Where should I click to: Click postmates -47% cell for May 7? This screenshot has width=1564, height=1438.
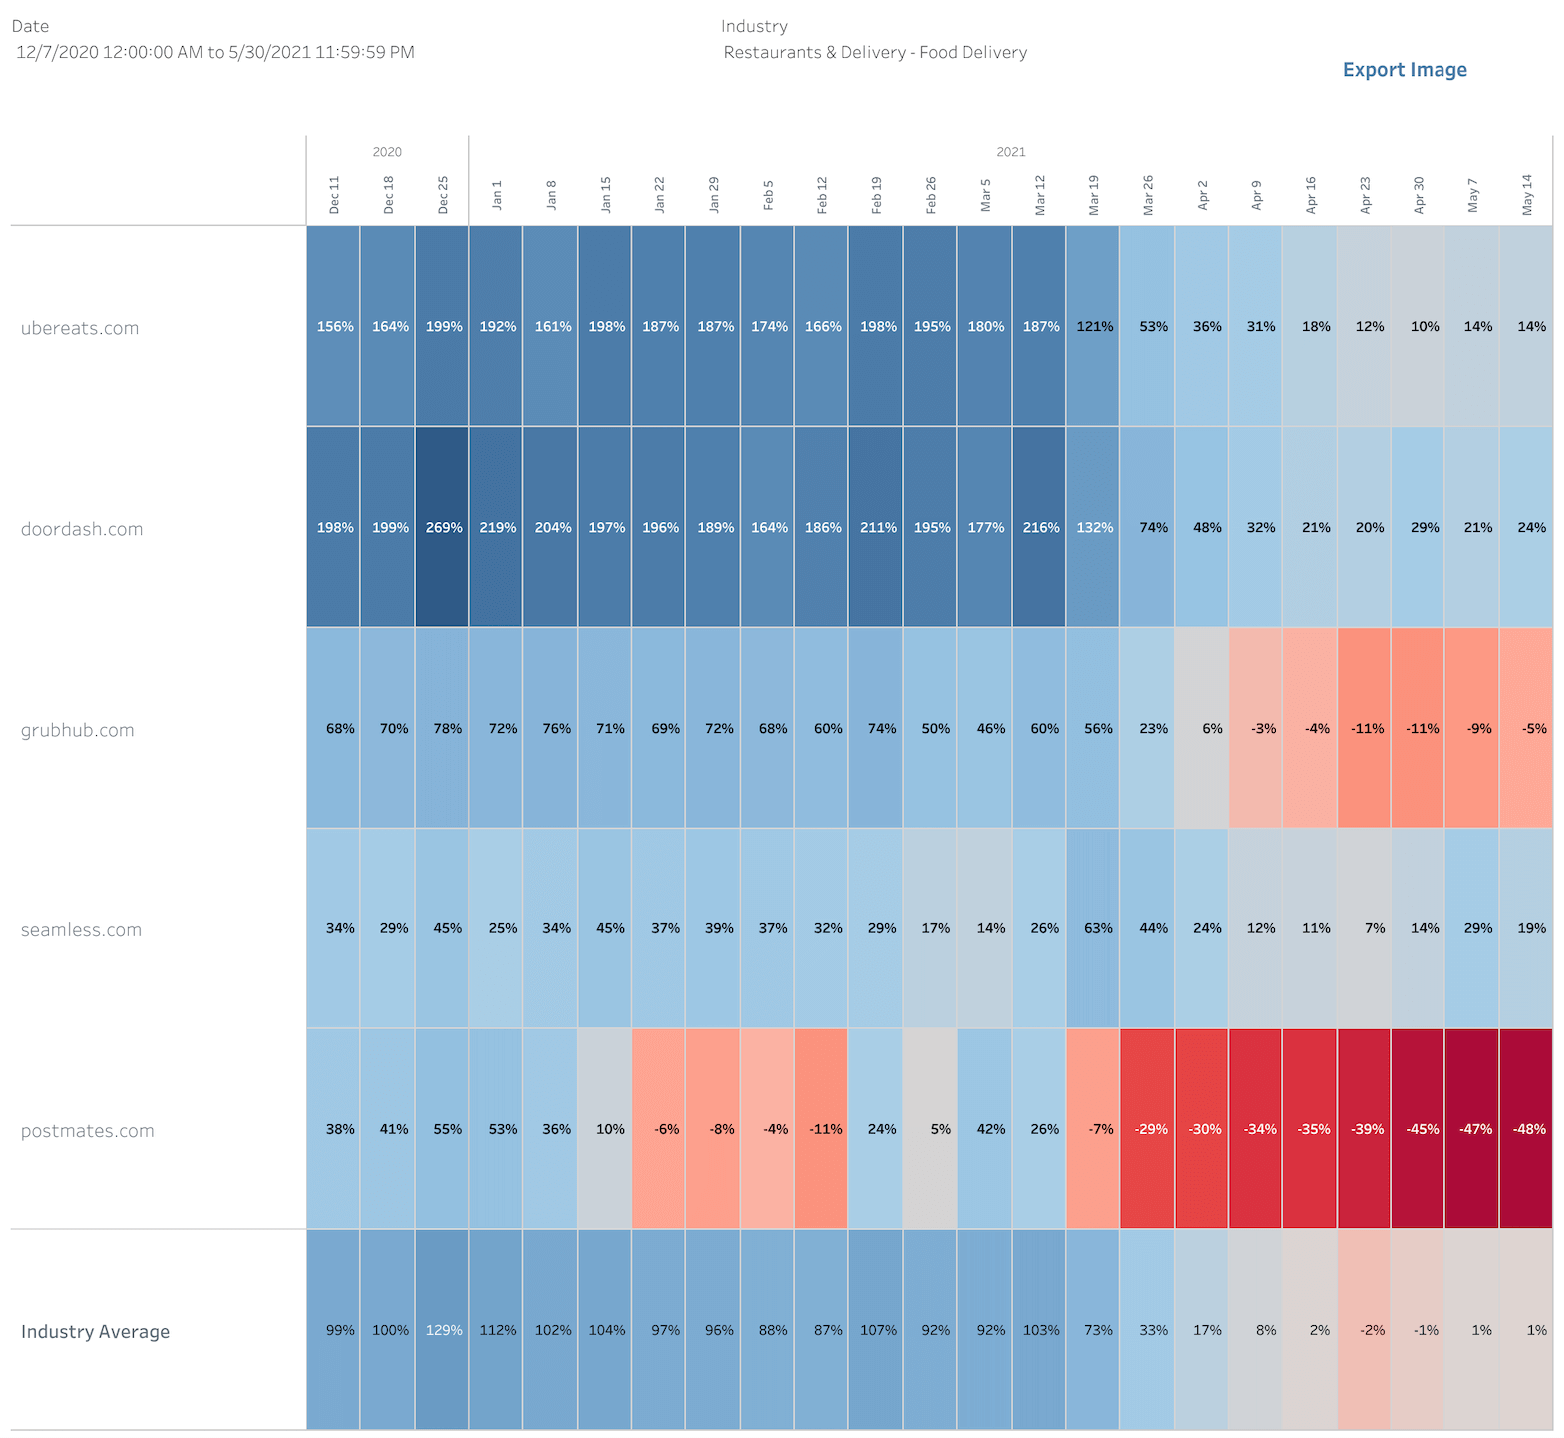pyautogui.click(x=1473, y=1129)
